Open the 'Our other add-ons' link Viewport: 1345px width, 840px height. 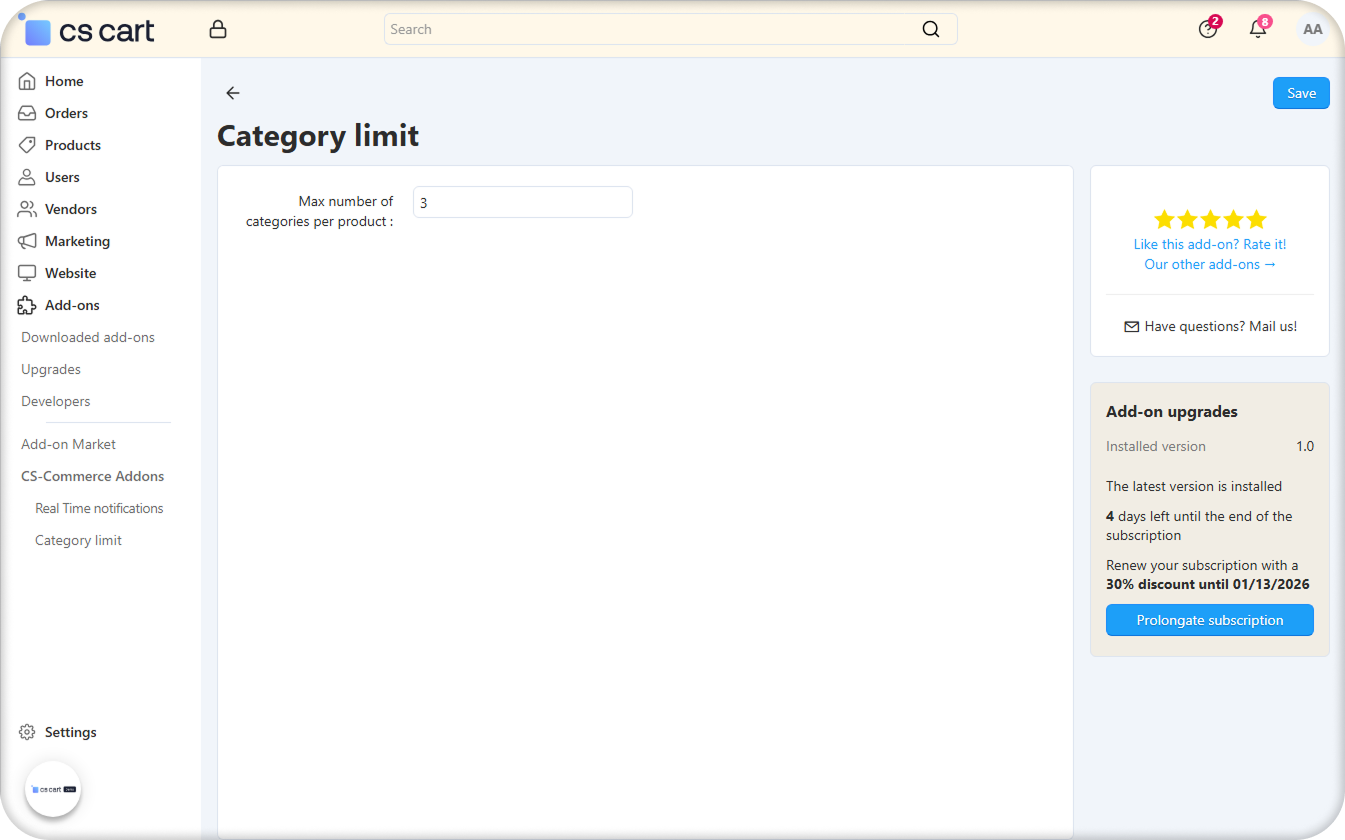[x=1209, y=264]
